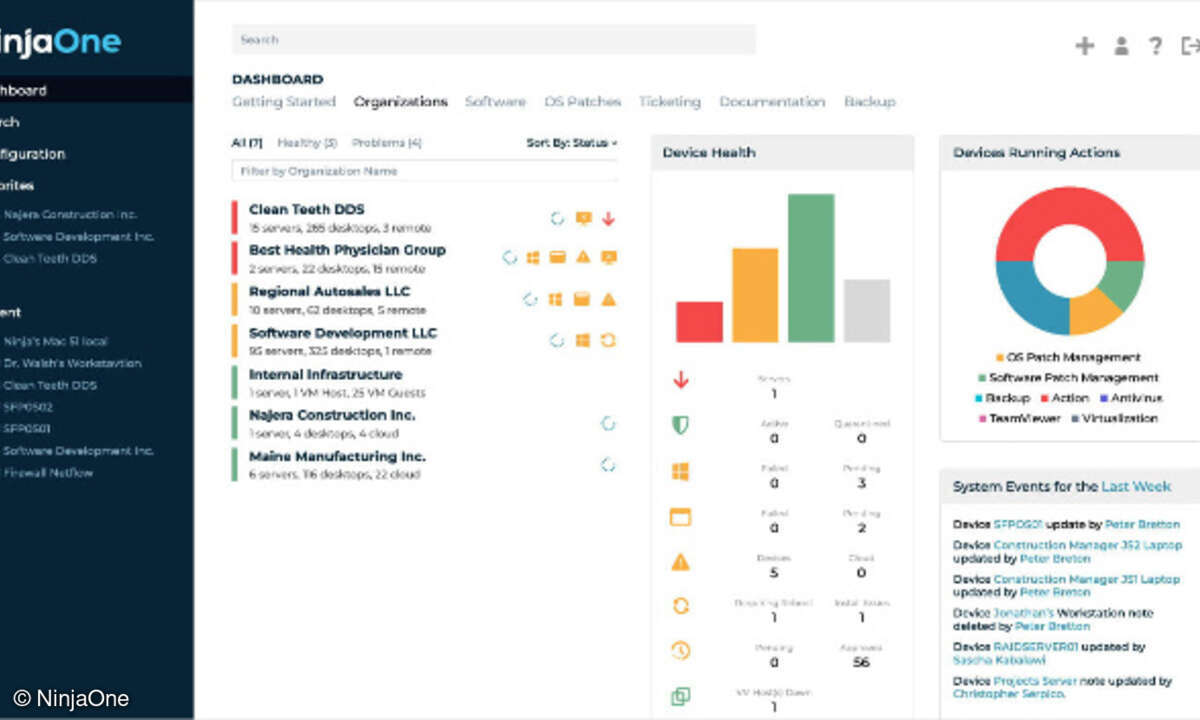
Task: Open the Christopher Serpico user link
Action: coord(1008,694)
